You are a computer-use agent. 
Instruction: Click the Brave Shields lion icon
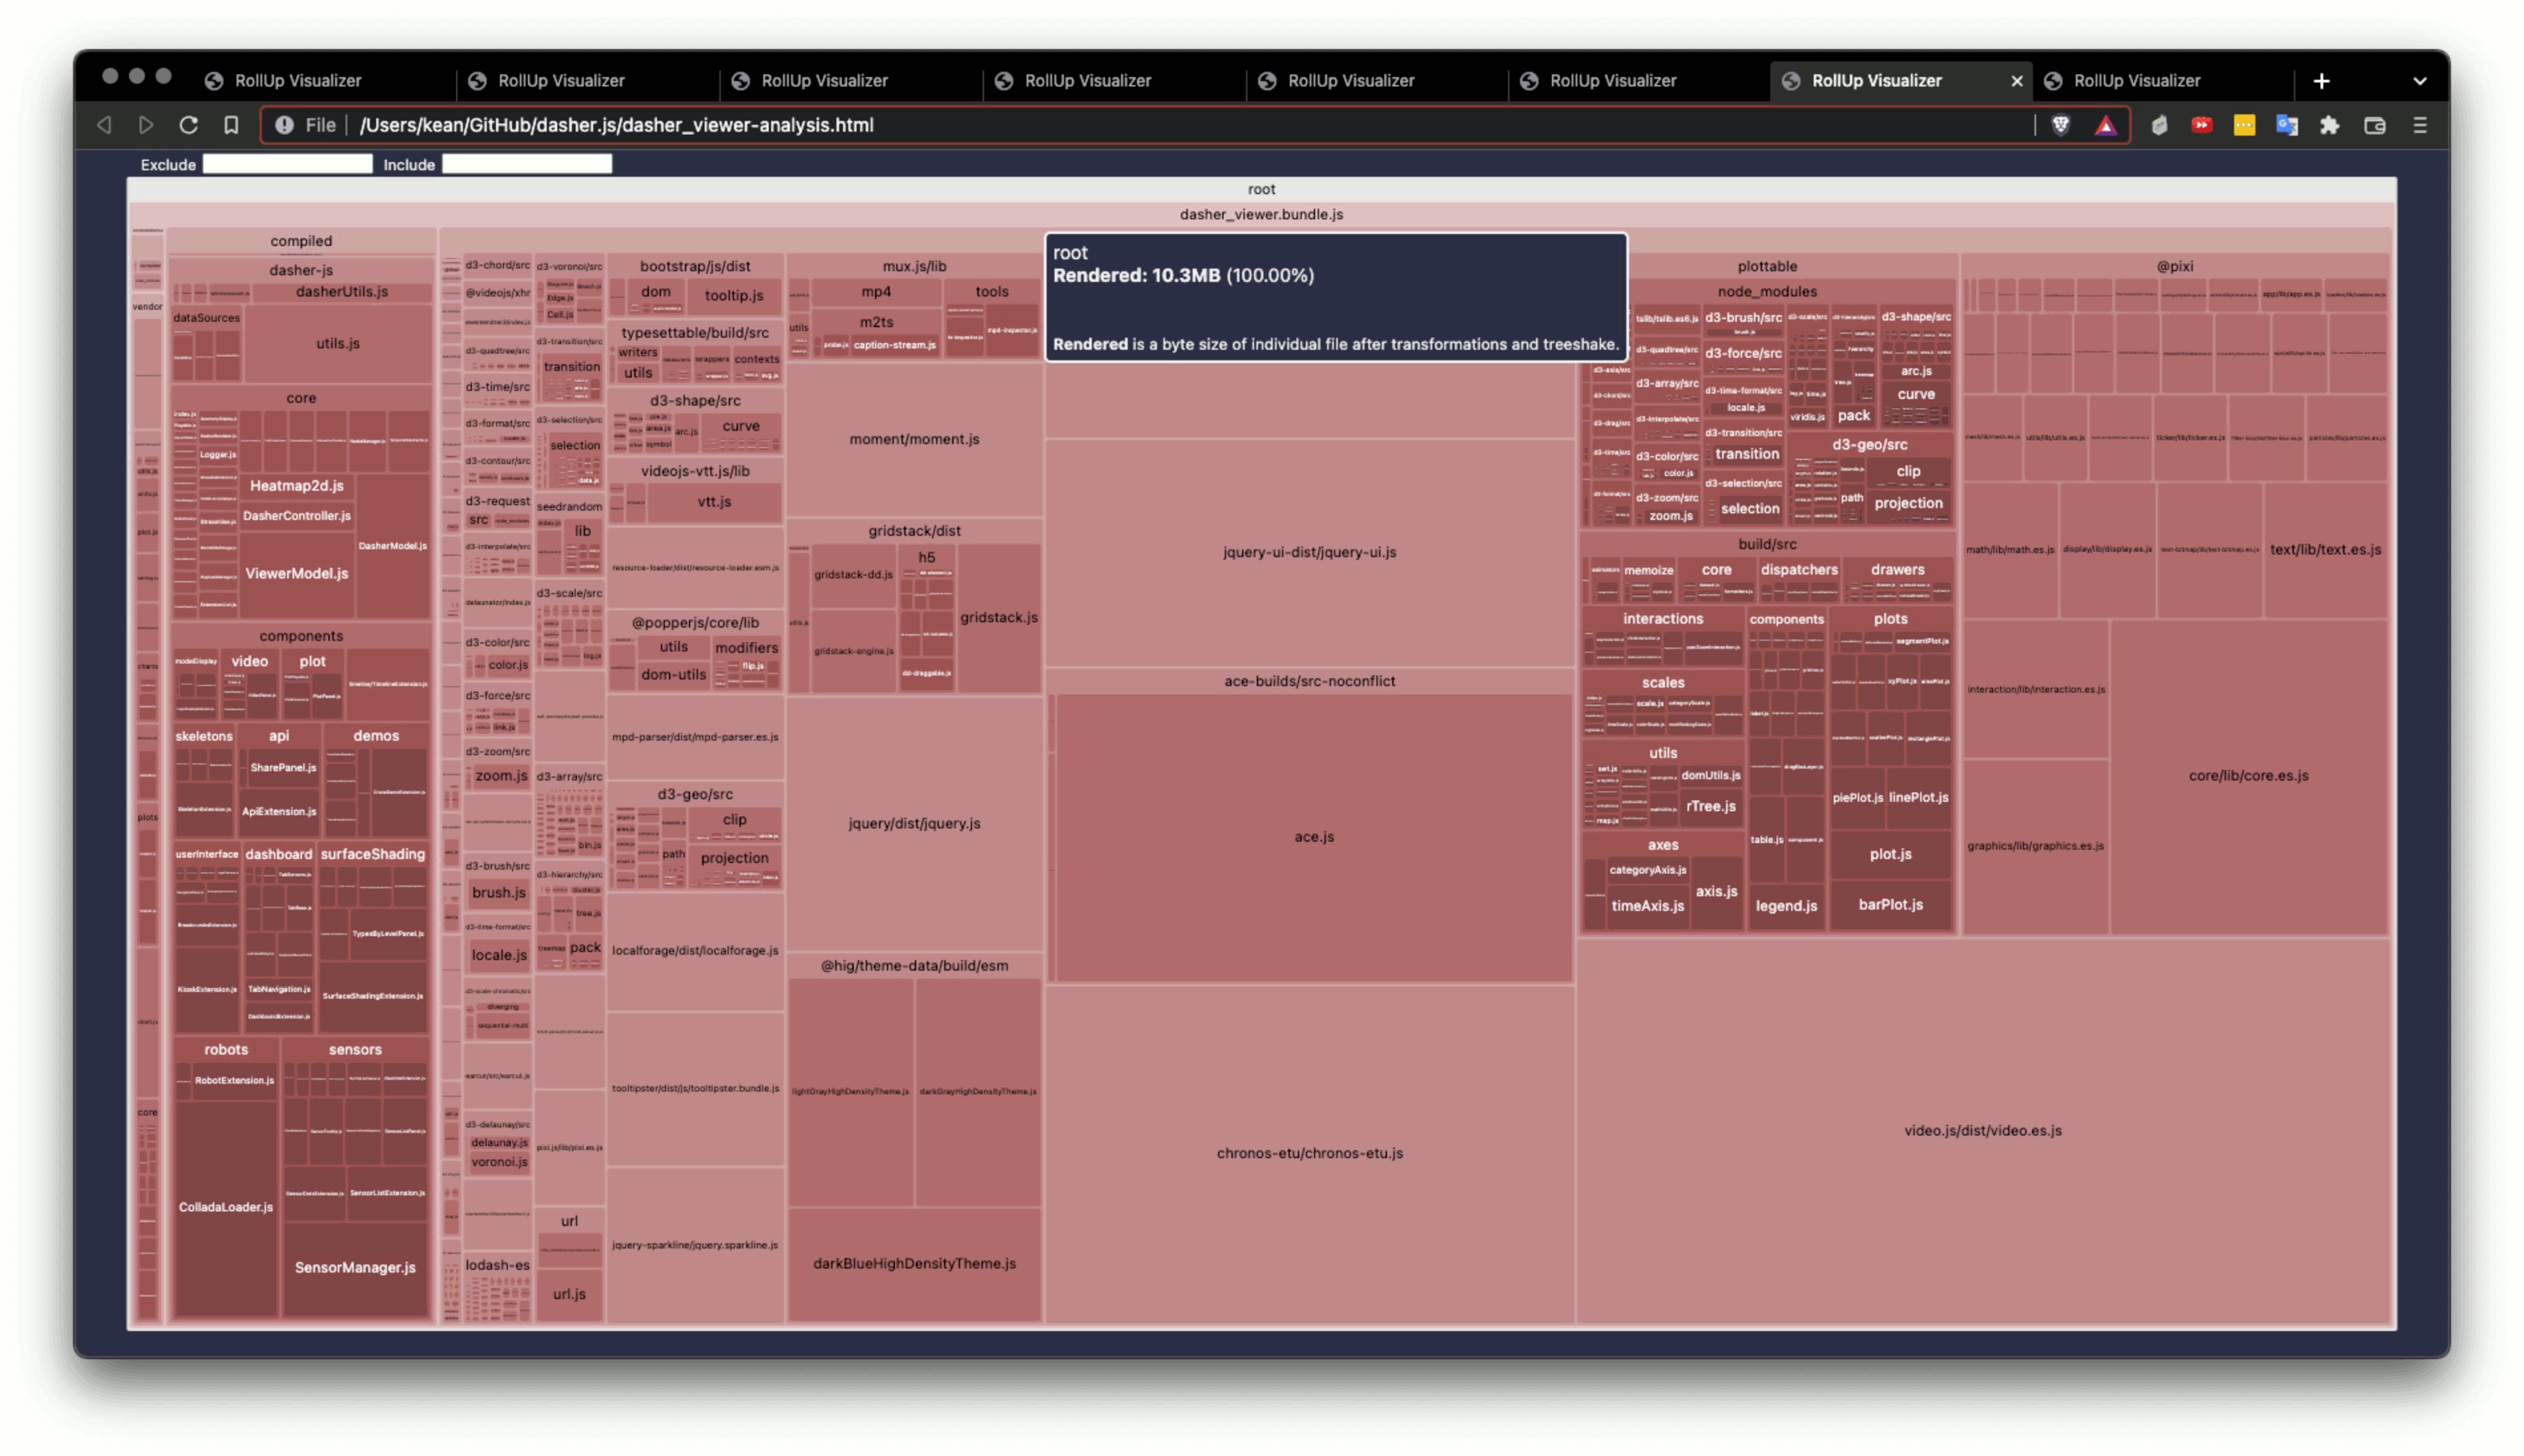click(2060, 125)
